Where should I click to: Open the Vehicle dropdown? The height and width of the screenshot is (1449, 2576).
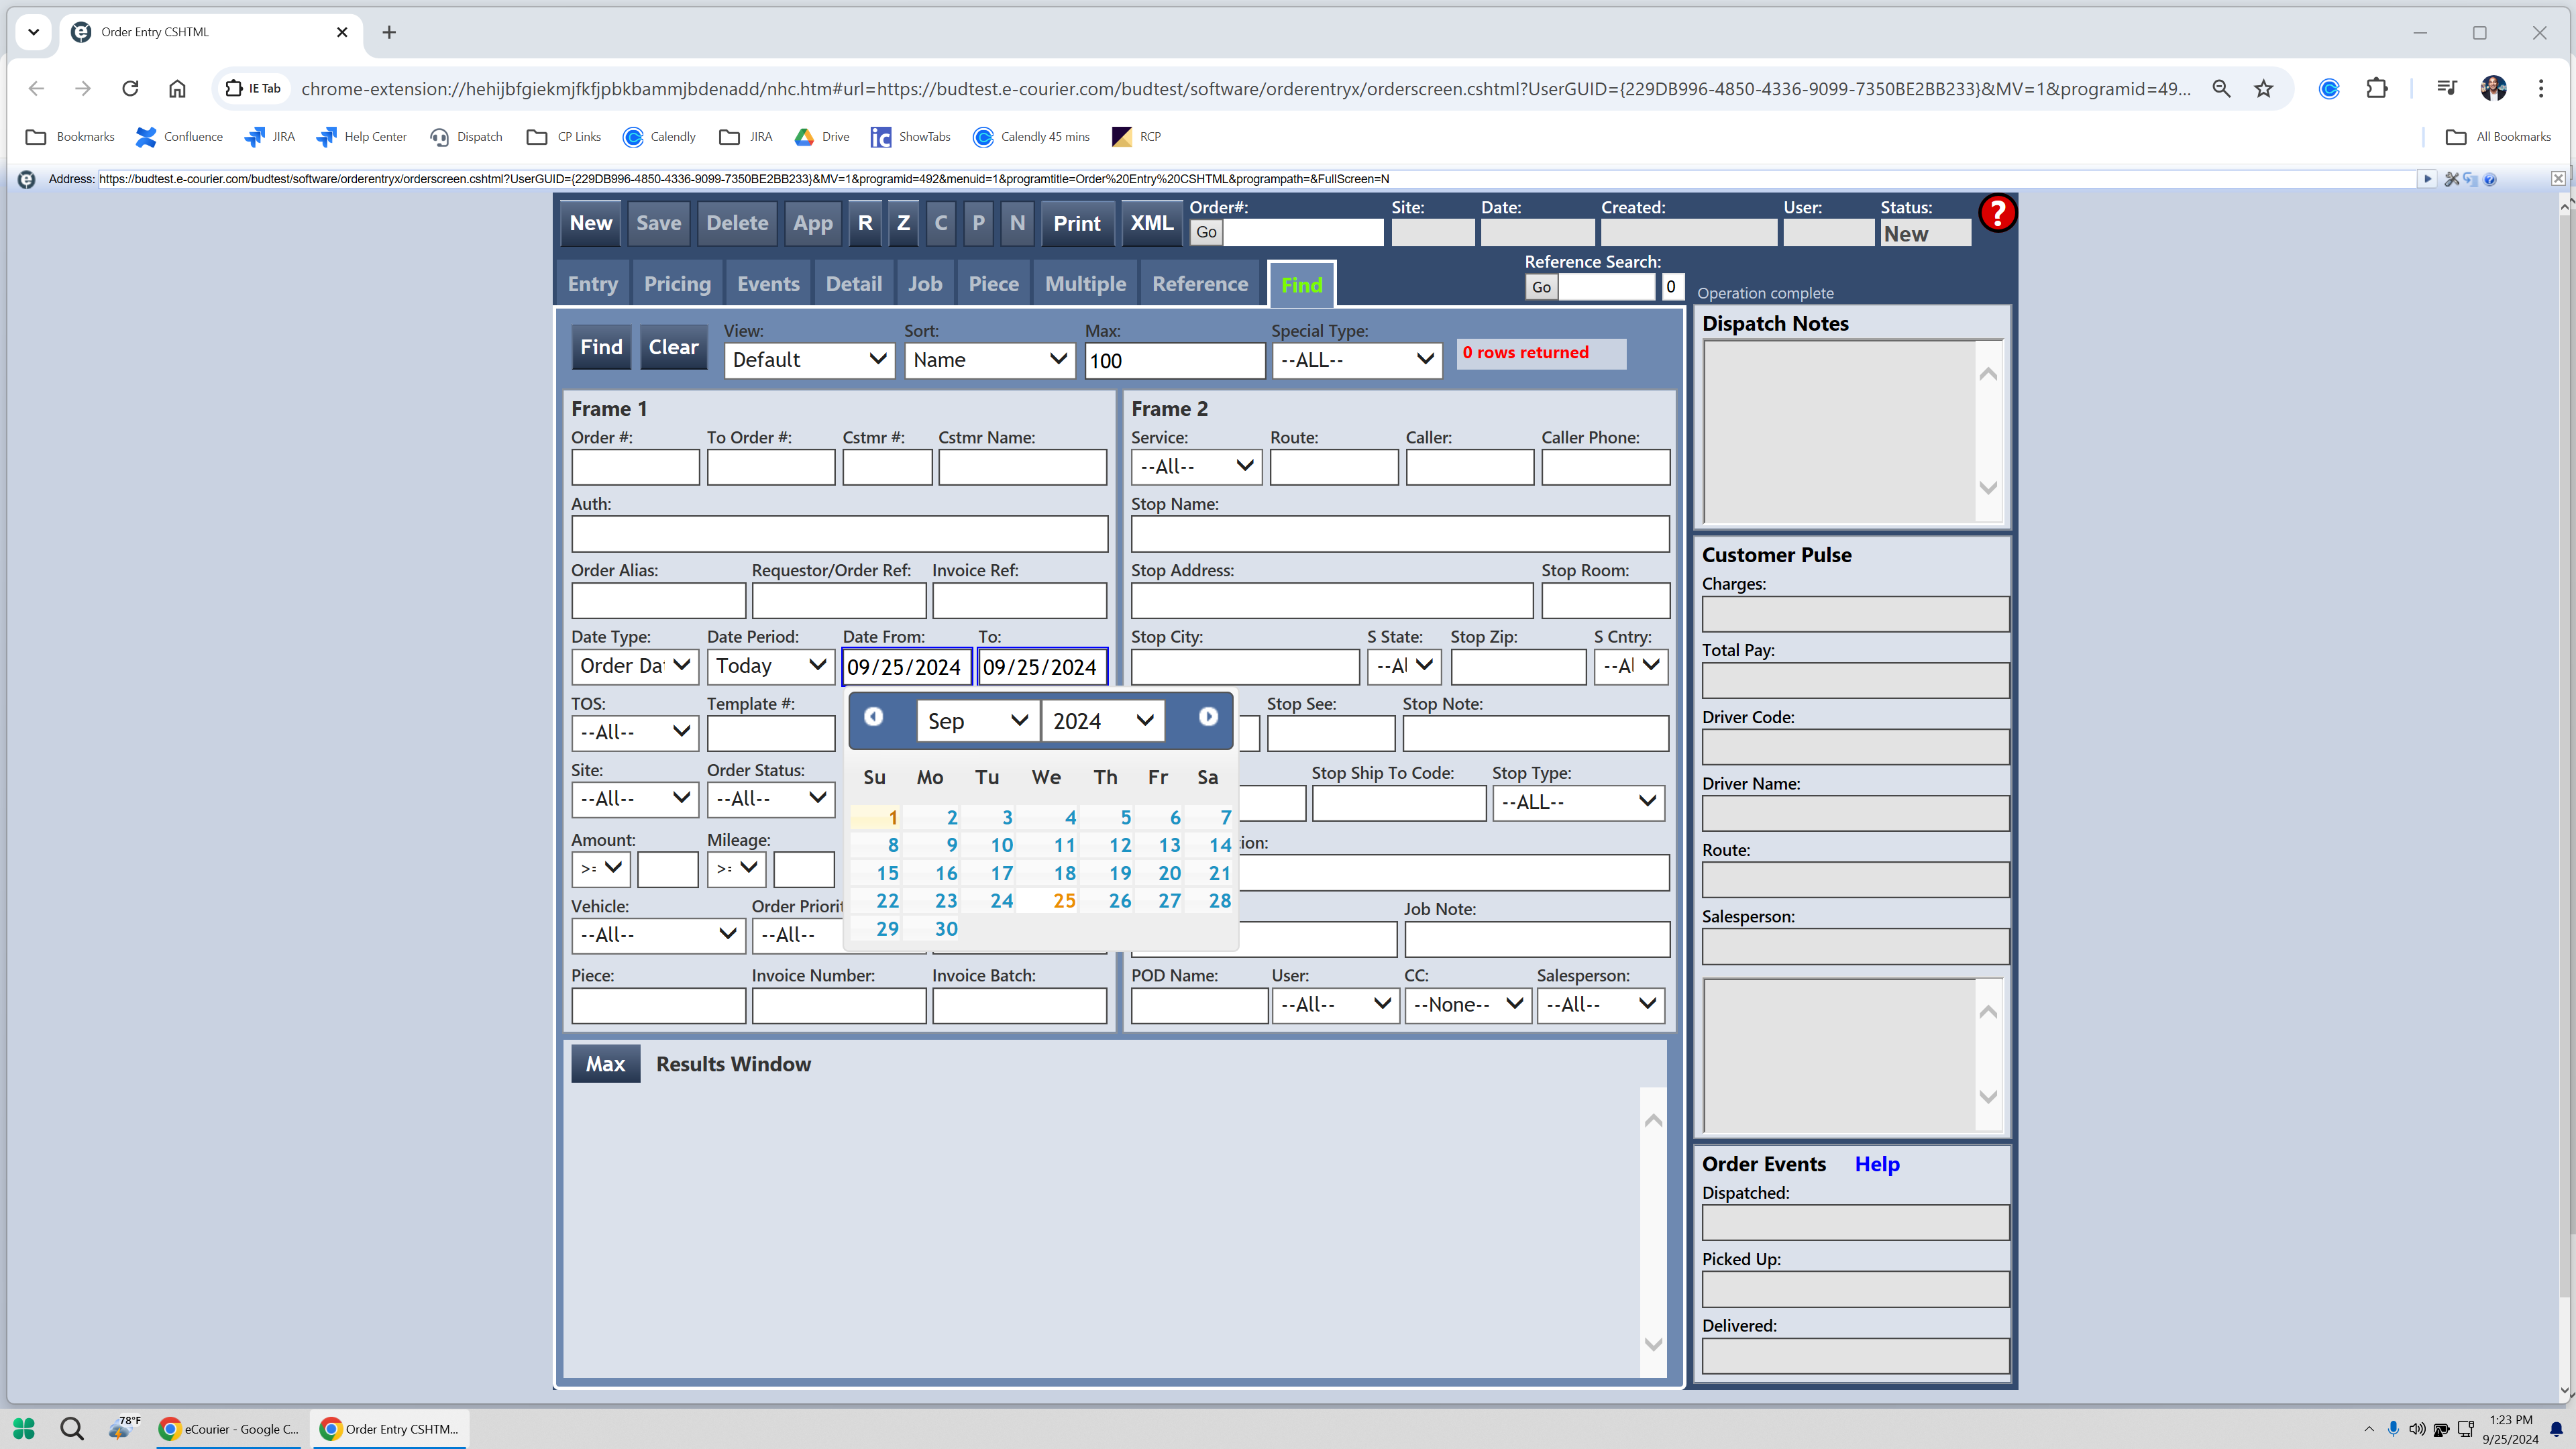coord(658,935)
